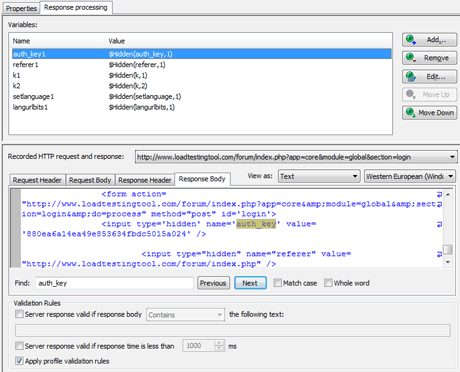Toggle the Match case checkbox
This screenshot has height=372, width=460.
(277, 283)
